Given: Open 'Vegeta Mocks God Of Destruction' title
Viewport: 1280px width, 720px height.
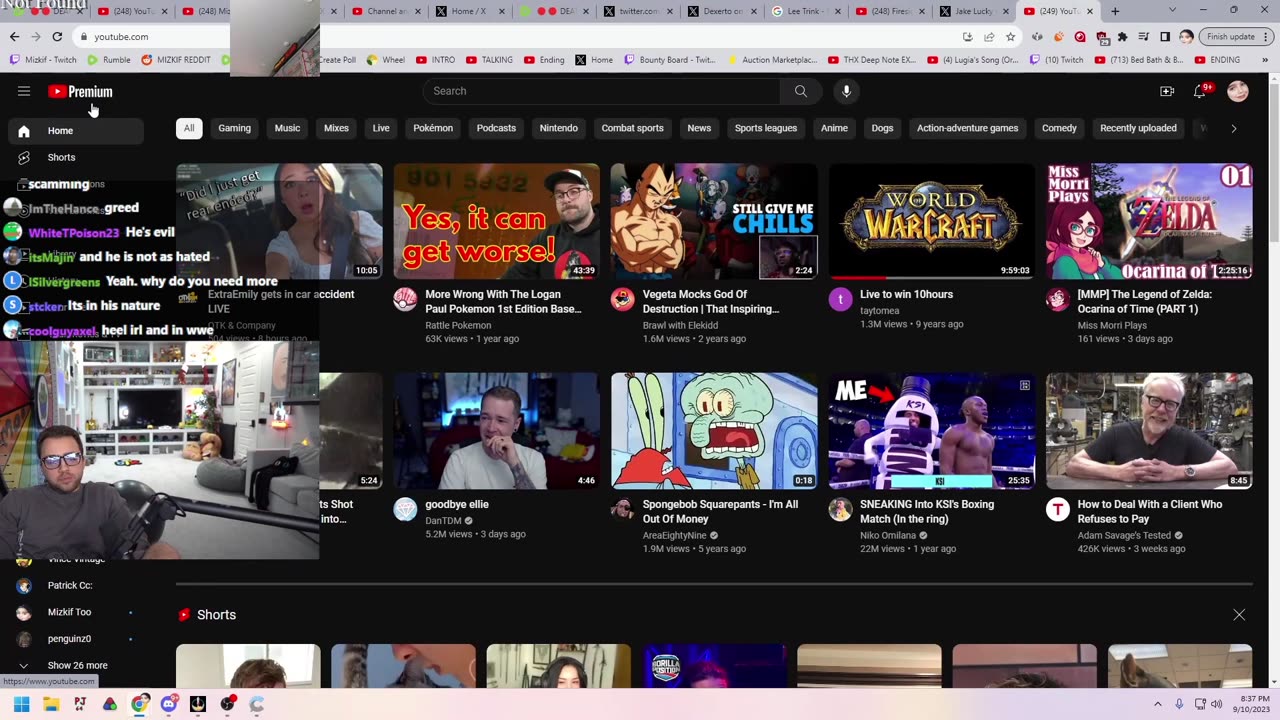Looking at the screenshot, I should point(711,301).
